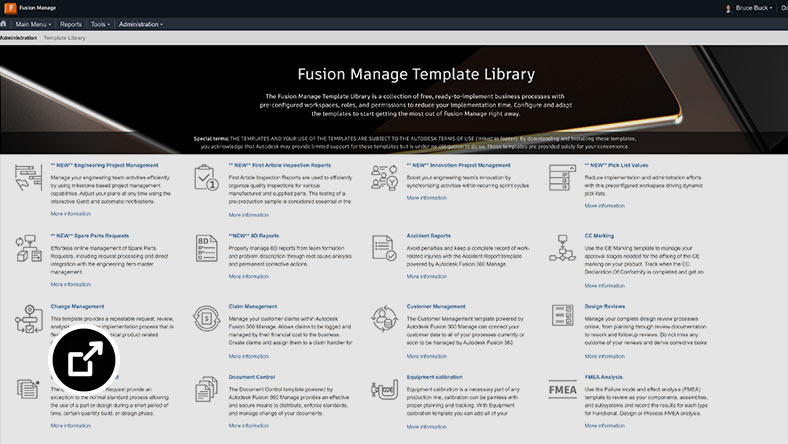Click the Administration breadcrumb
The width and height of the screenshot is (788, 444).
click(x=18, y=37)
